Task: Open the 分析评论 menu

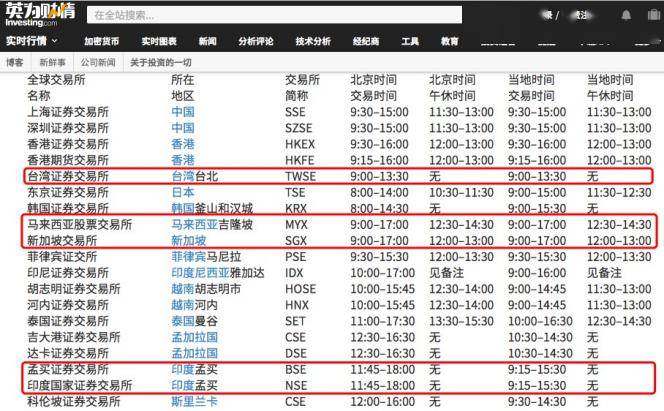Action: click(x=256, y=41)
